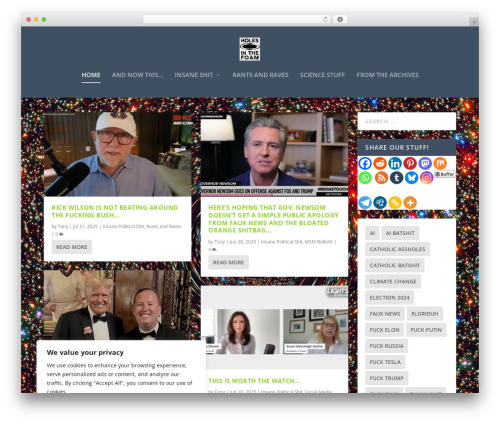The height and width of the screenshot is (423, 500).
Task: Pin the page using the Pinterest icon
Action: tap(410, 163)
